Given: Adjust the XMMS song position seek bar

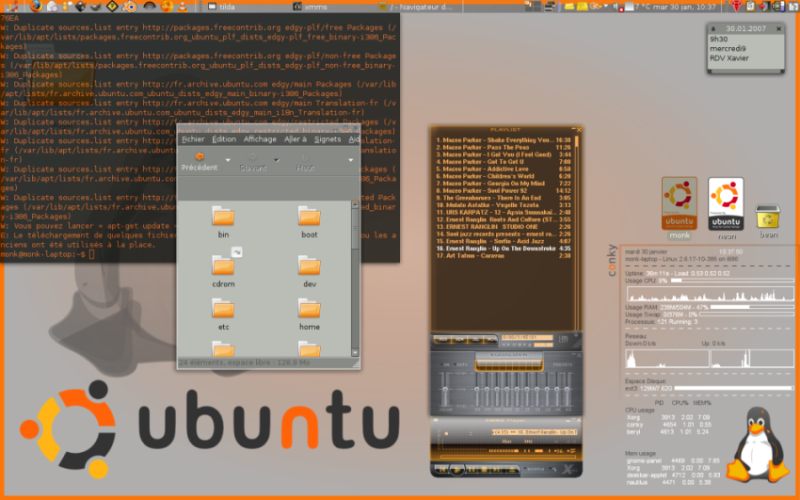Looking at the screenshot, I should pos(508,457).
